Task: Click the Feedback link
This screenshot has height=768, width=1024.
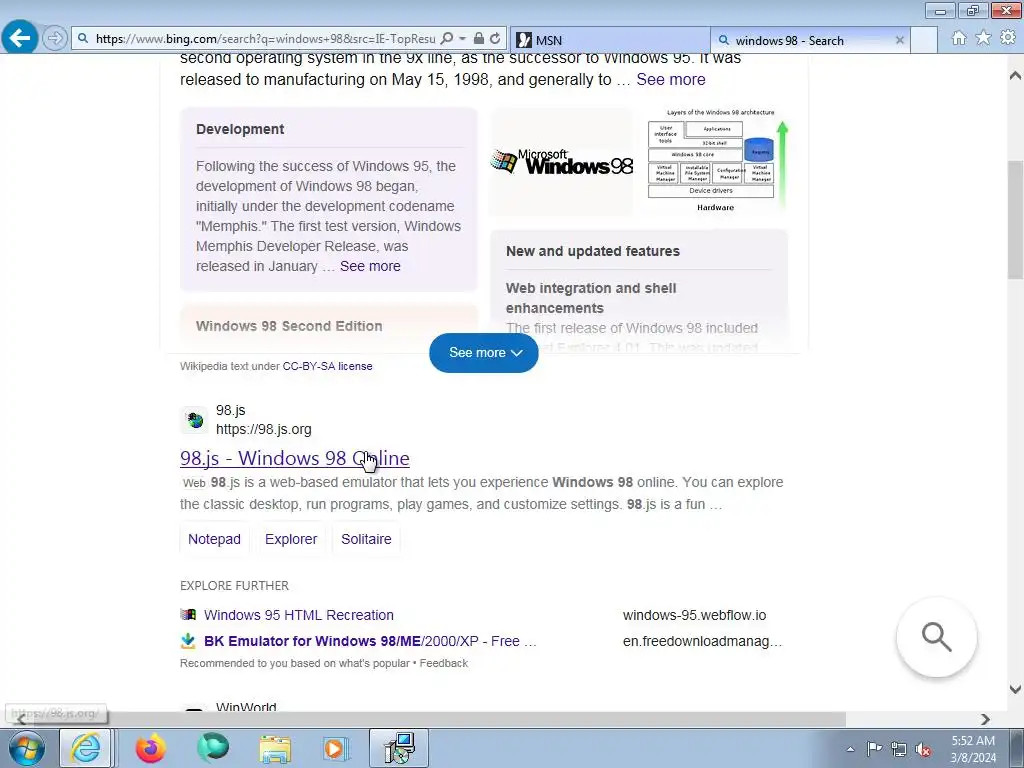Action: click(443, 664)
